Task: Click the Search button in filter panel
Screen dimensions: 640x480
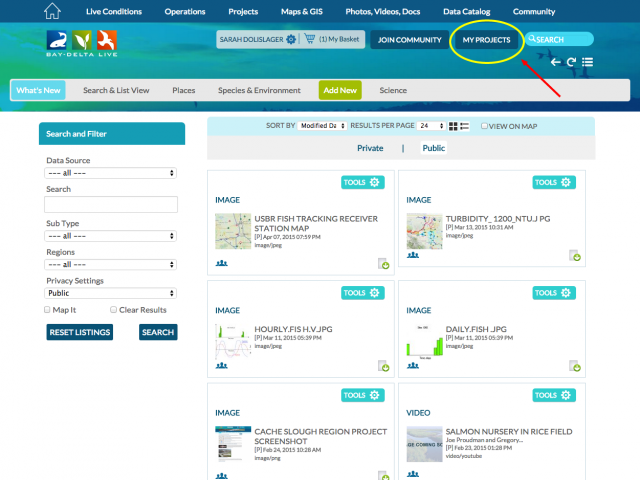Action: (x=158, y=332)
